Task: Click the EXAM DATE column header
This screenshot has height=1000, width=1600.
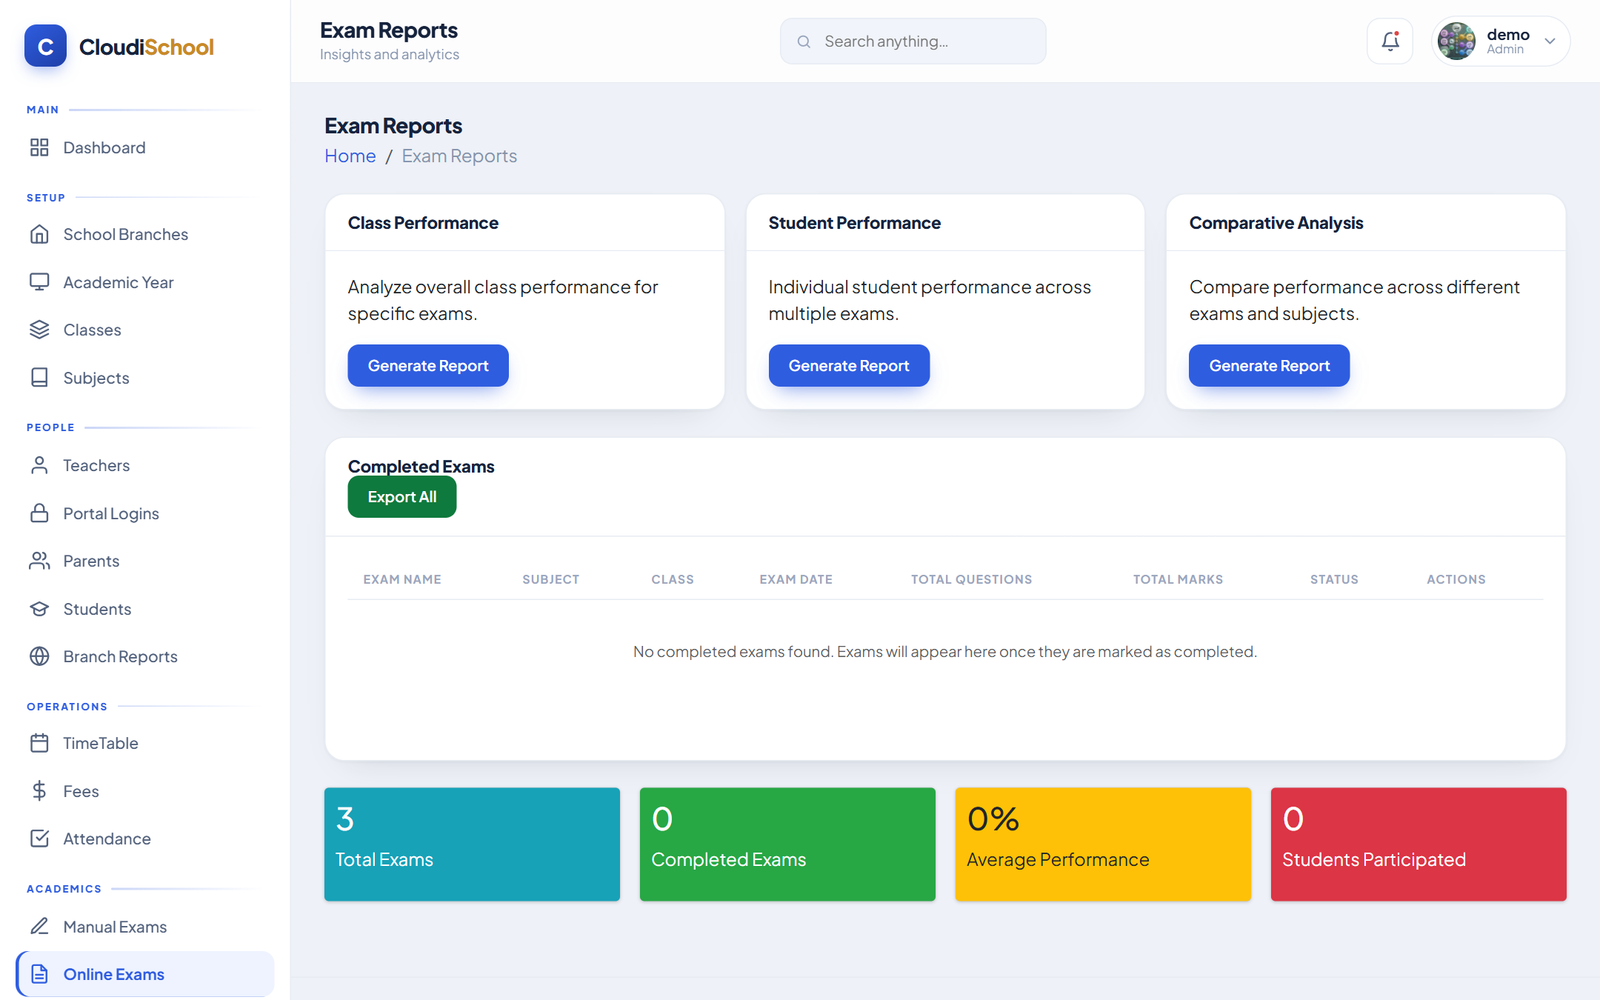Action: (x=796, y=580)
